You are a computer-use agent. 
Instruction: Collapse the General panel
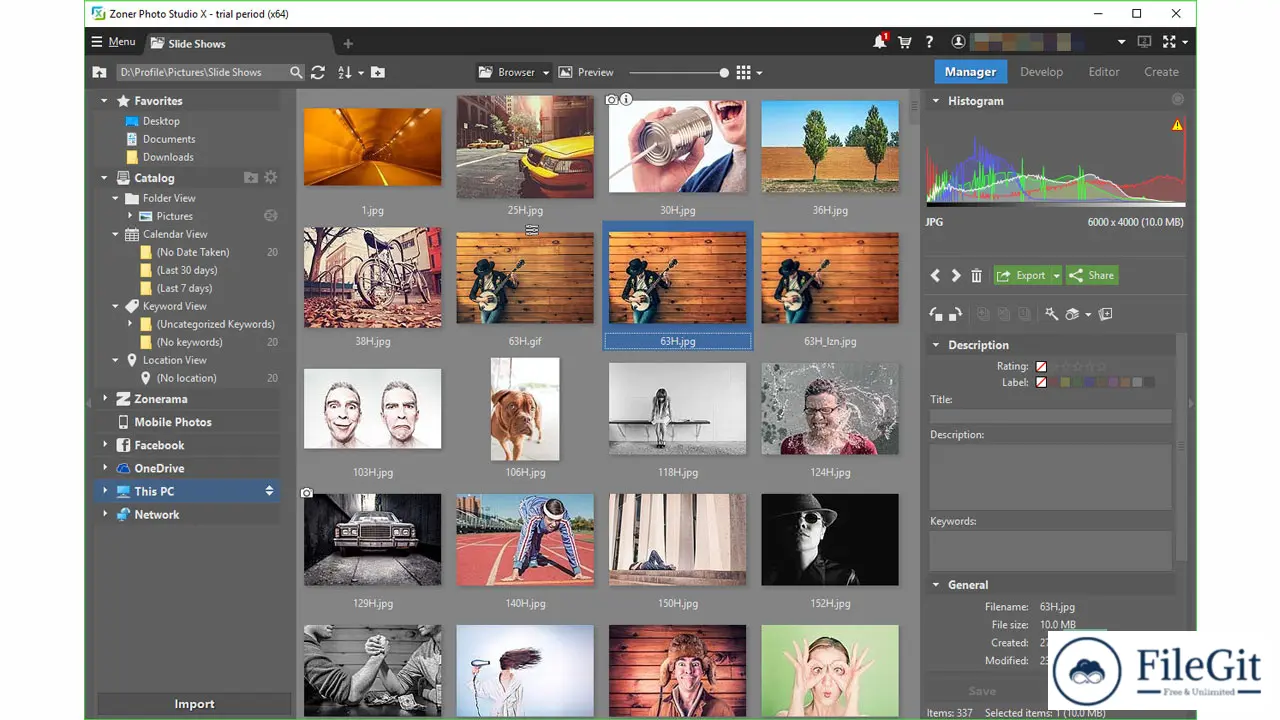tap(936, 585)
